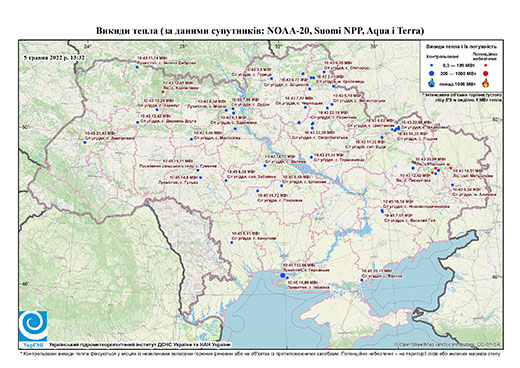Click the blue marker near Azov Sea coast
Image resolution: width=520 pixels, height=368 pixels.
click(362, 280)
